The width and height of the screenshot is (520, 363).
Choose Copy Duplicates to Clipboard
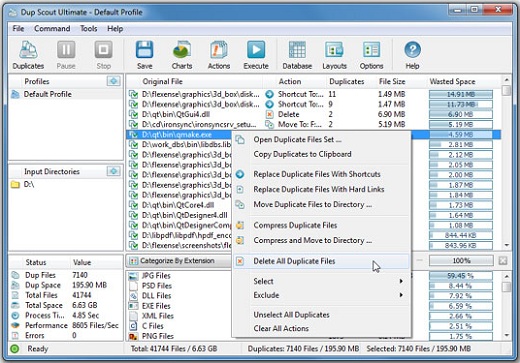321,154
